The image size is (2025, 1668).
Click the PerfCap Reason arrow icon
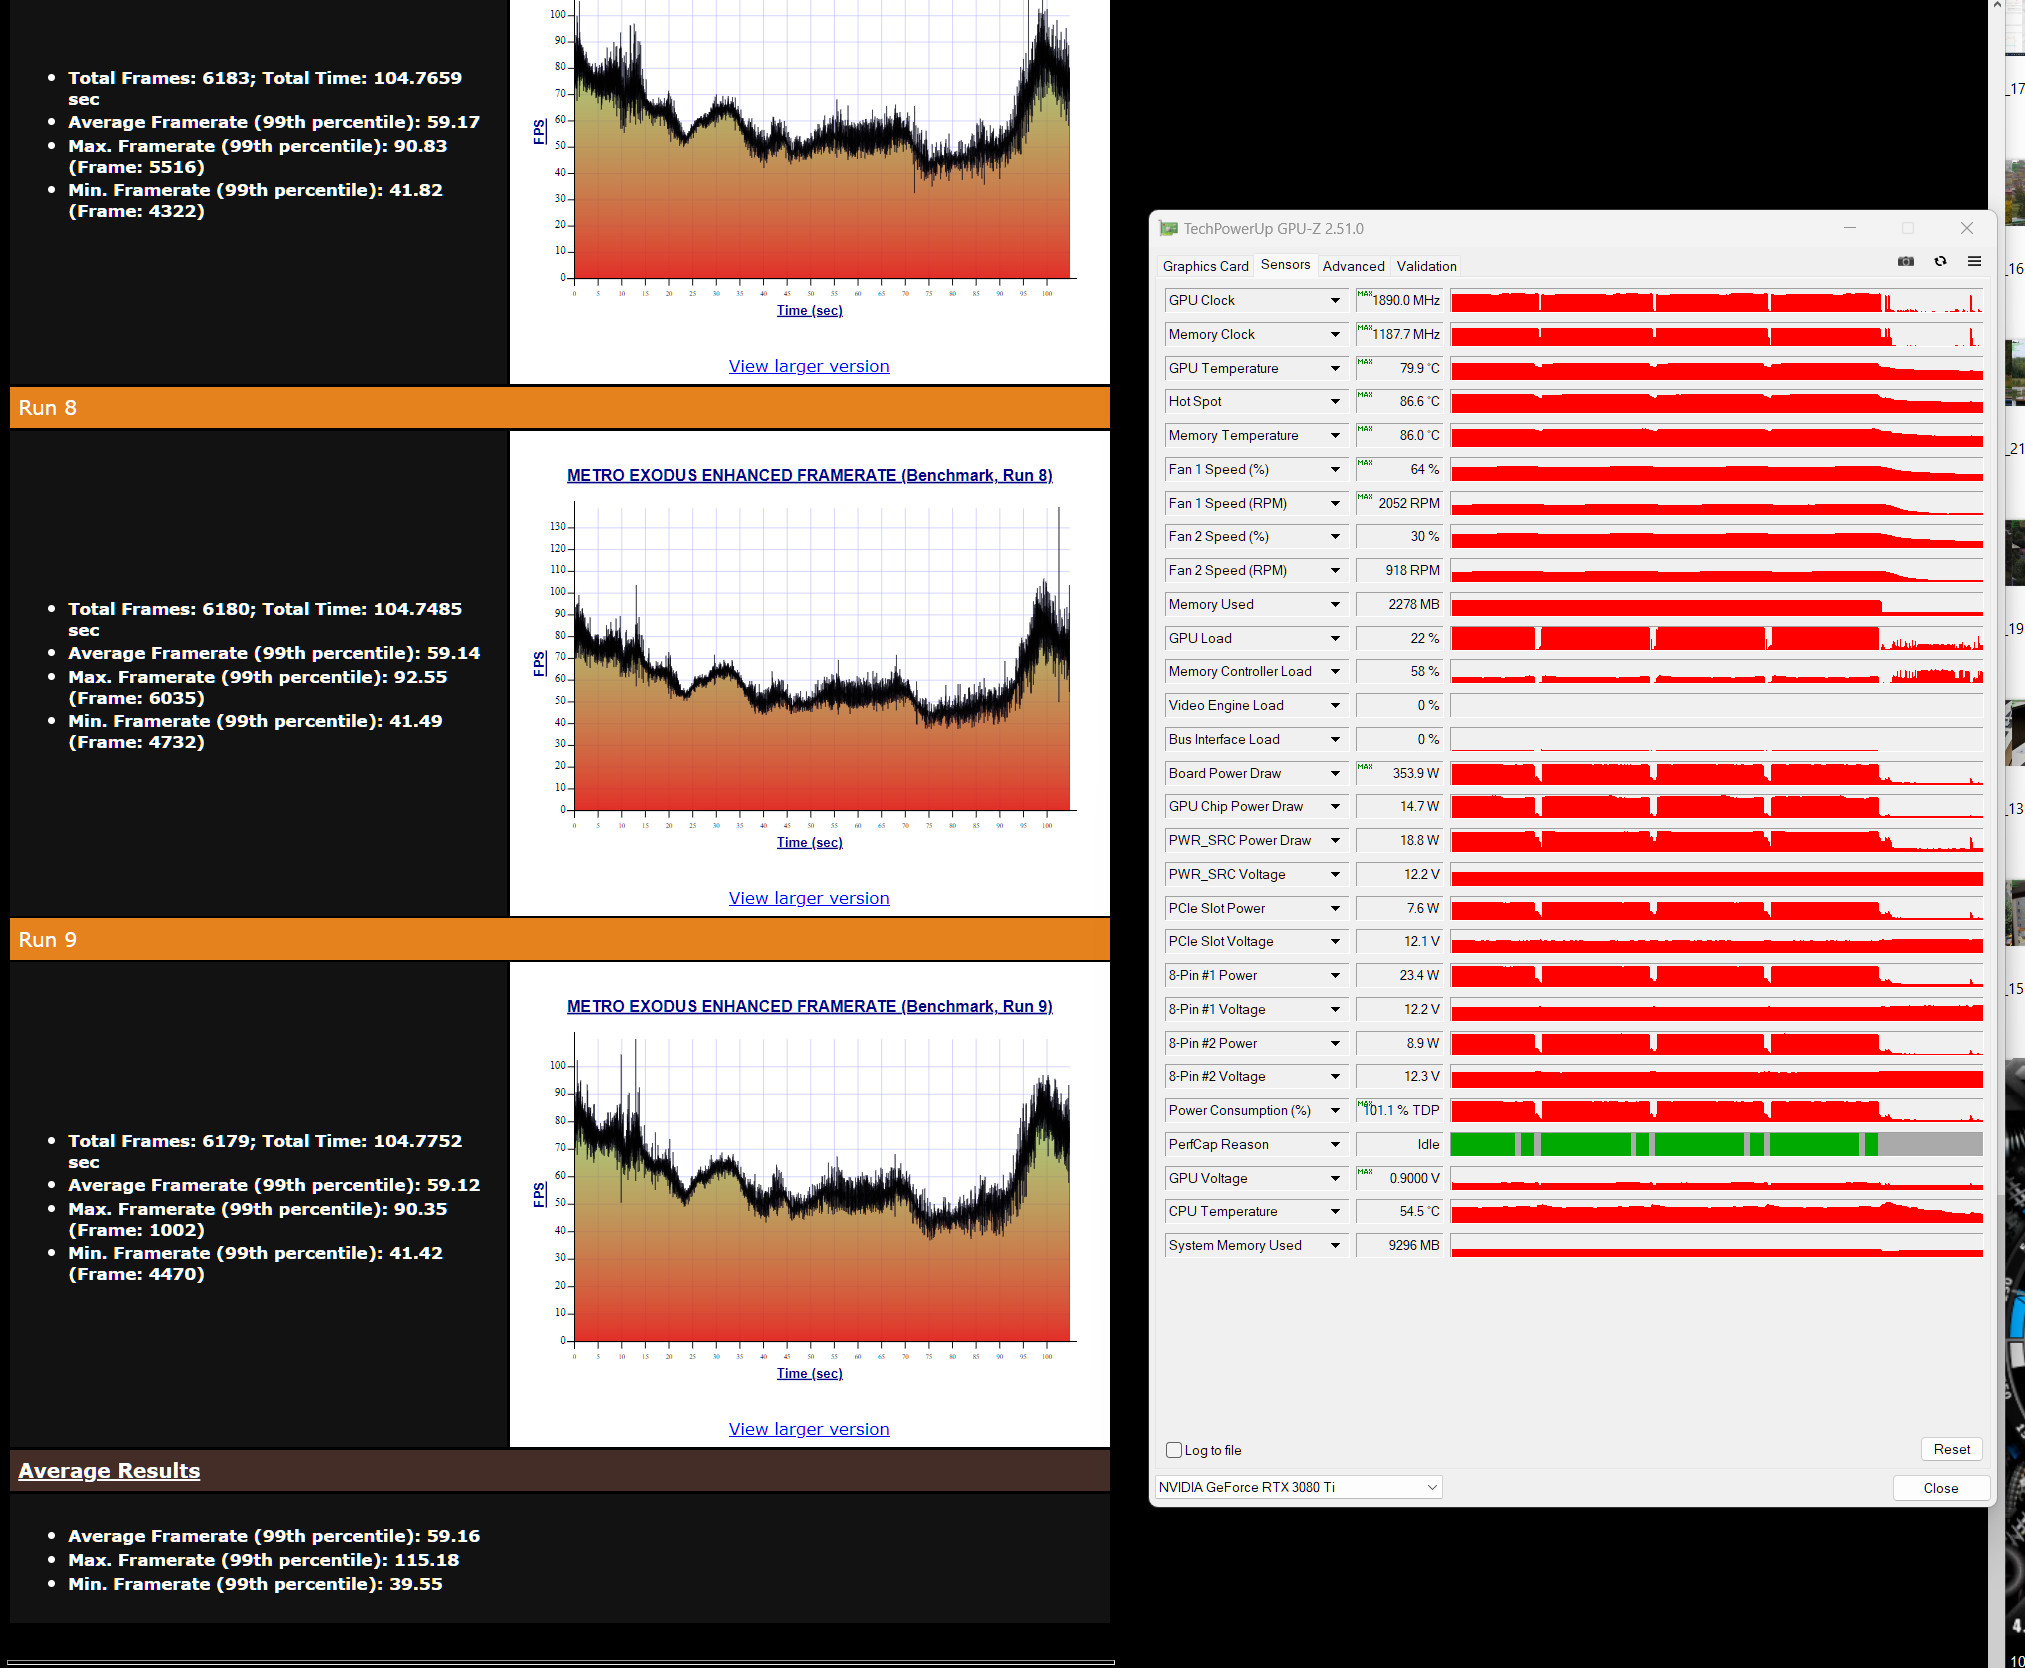[x=1335, y=1145]
